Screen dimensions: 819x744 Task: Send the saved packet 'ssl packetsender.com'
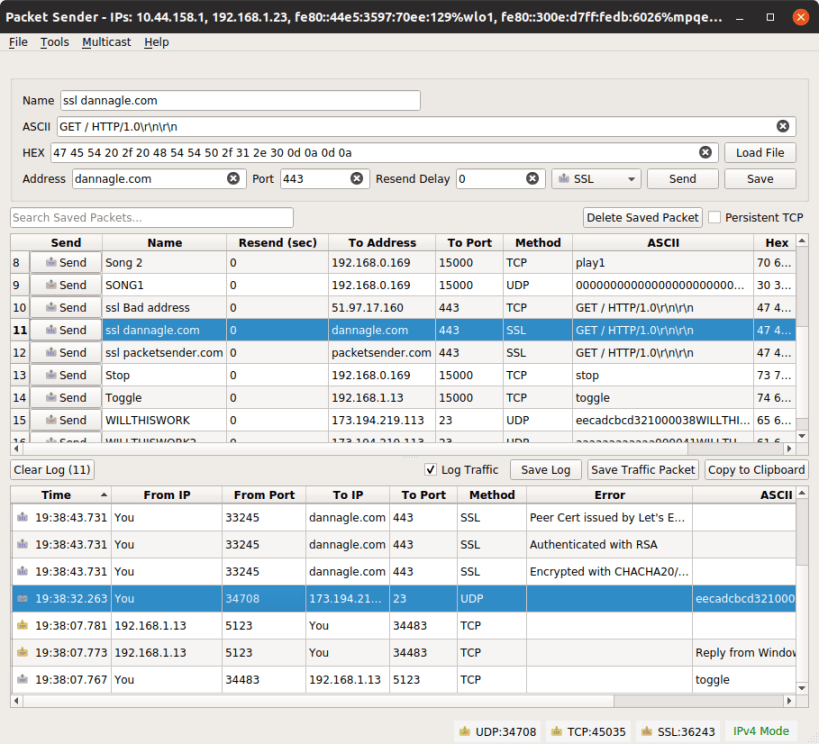click(66, 352)
